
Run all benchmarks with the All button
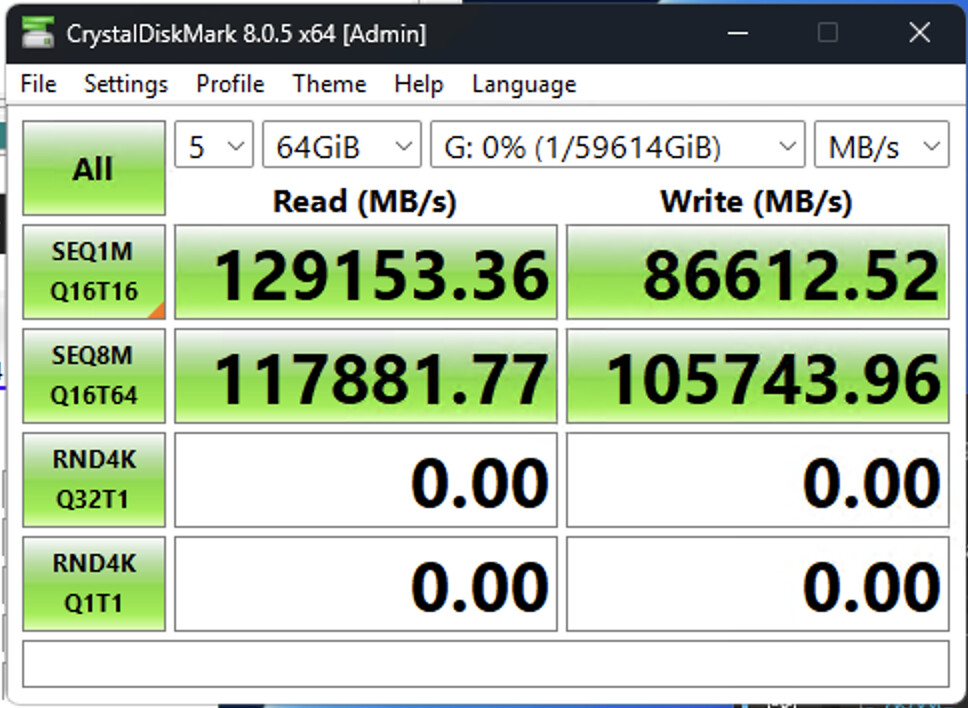coord(93,168)
